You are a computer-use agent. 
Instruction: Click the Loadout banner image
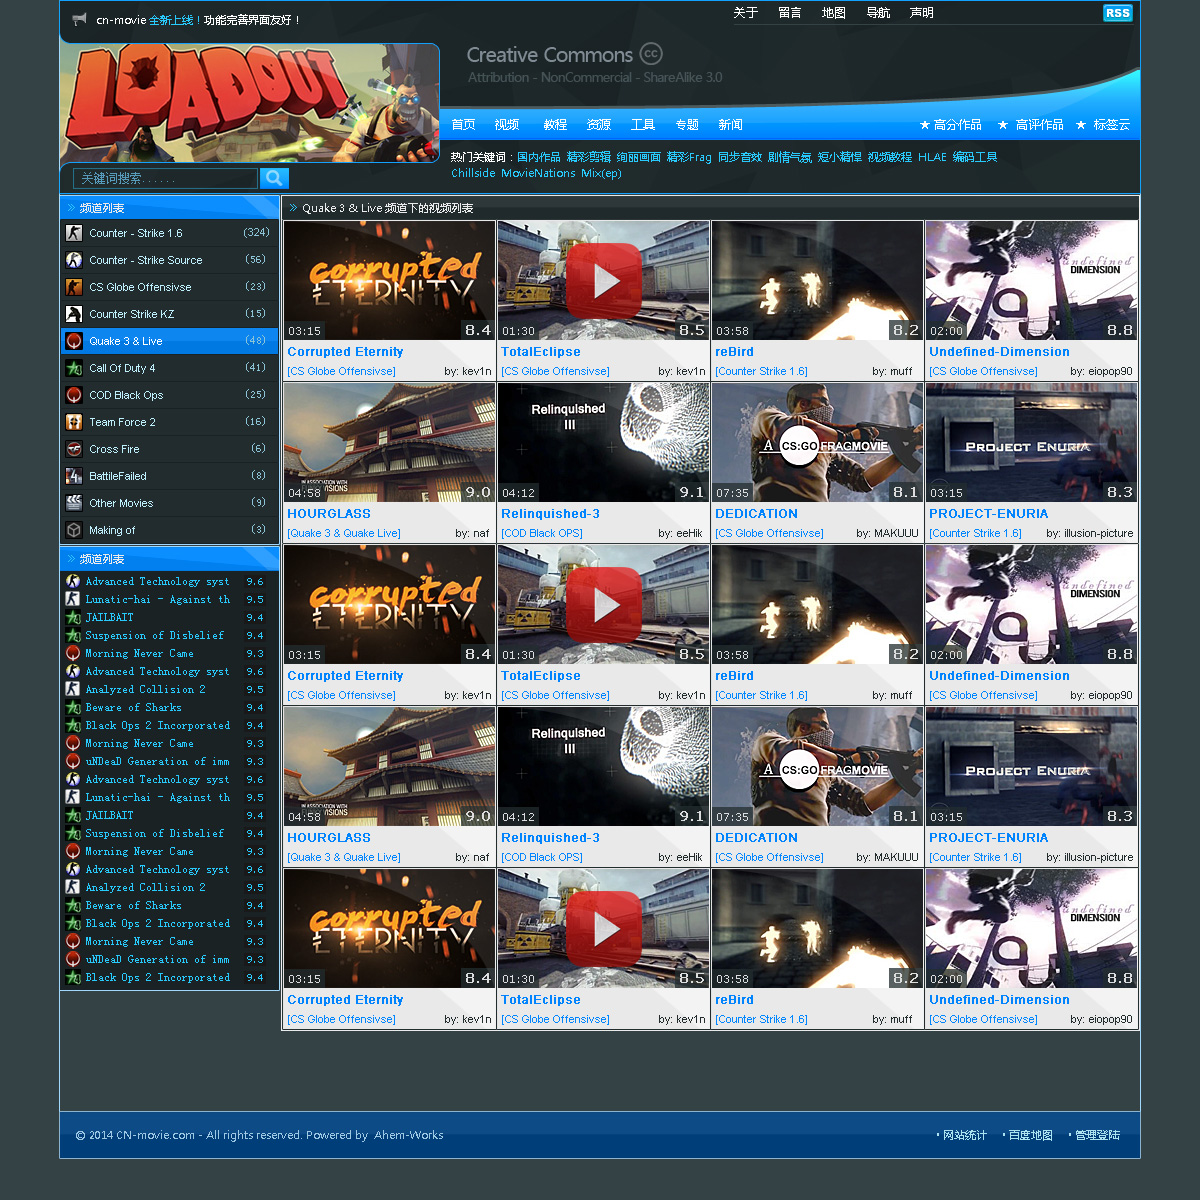point(250,103)
